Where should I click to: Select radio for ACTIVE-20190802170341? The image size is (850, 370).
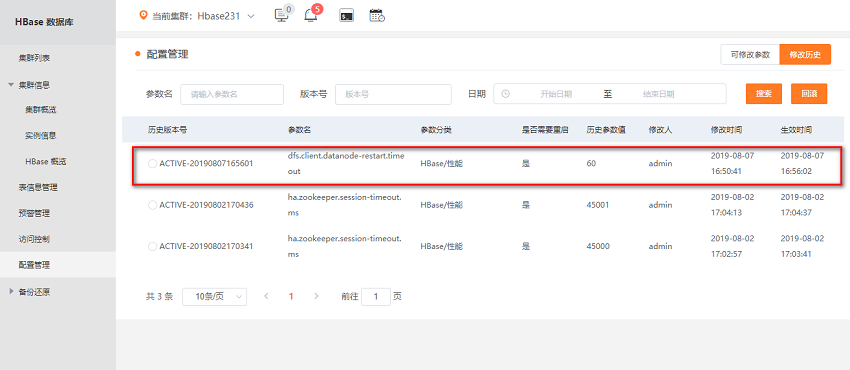click(x=152, y=246)
